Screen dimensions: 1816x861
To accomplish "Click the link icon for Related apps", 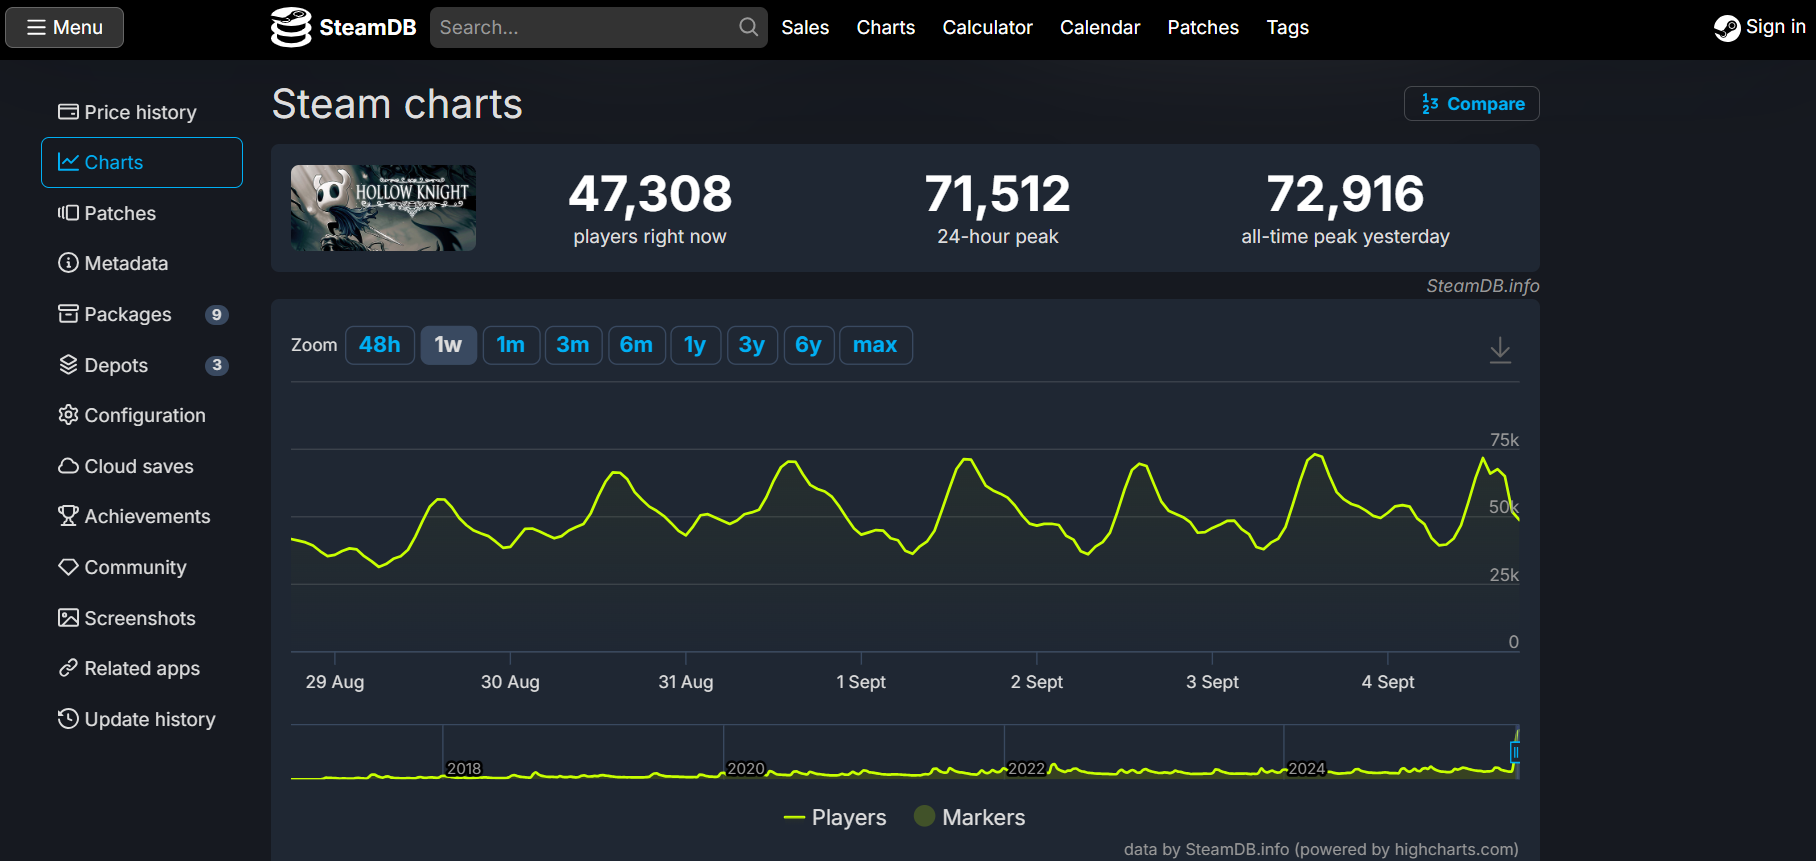I will [68, 668].
